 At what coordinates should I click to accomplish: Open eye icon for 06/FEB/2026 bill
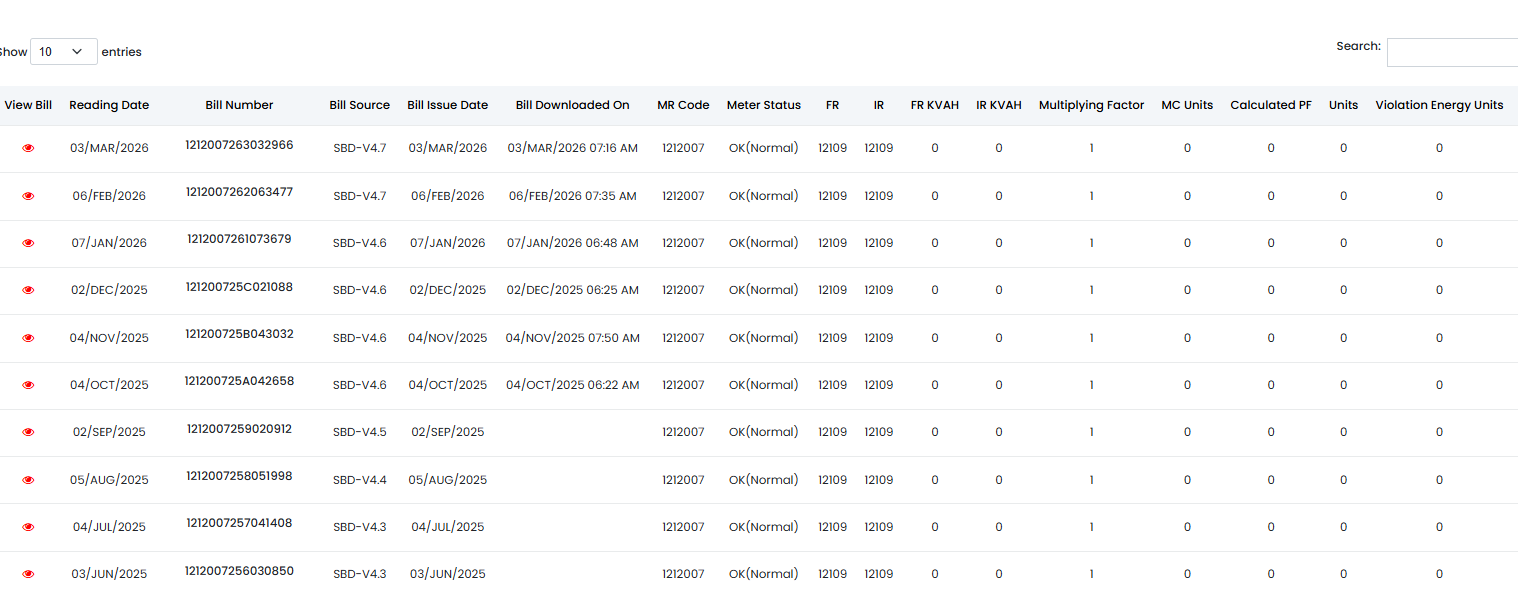click(x=28, y=196)
